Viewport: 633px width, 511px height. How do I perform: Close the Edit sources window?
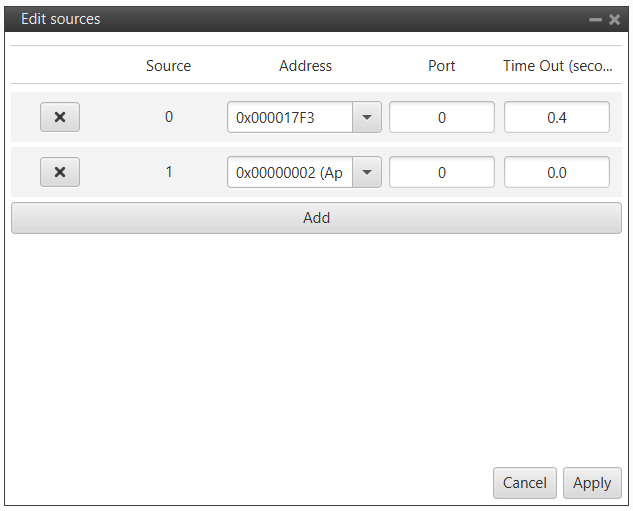click(614, 19)
